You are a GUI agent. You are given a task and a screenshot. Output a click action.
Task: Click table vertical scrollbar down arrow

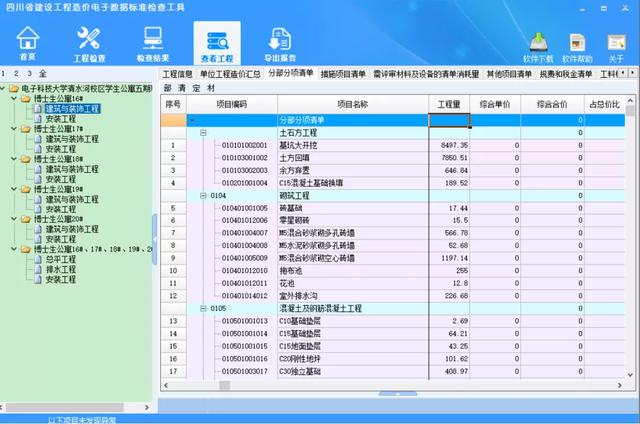630,374
